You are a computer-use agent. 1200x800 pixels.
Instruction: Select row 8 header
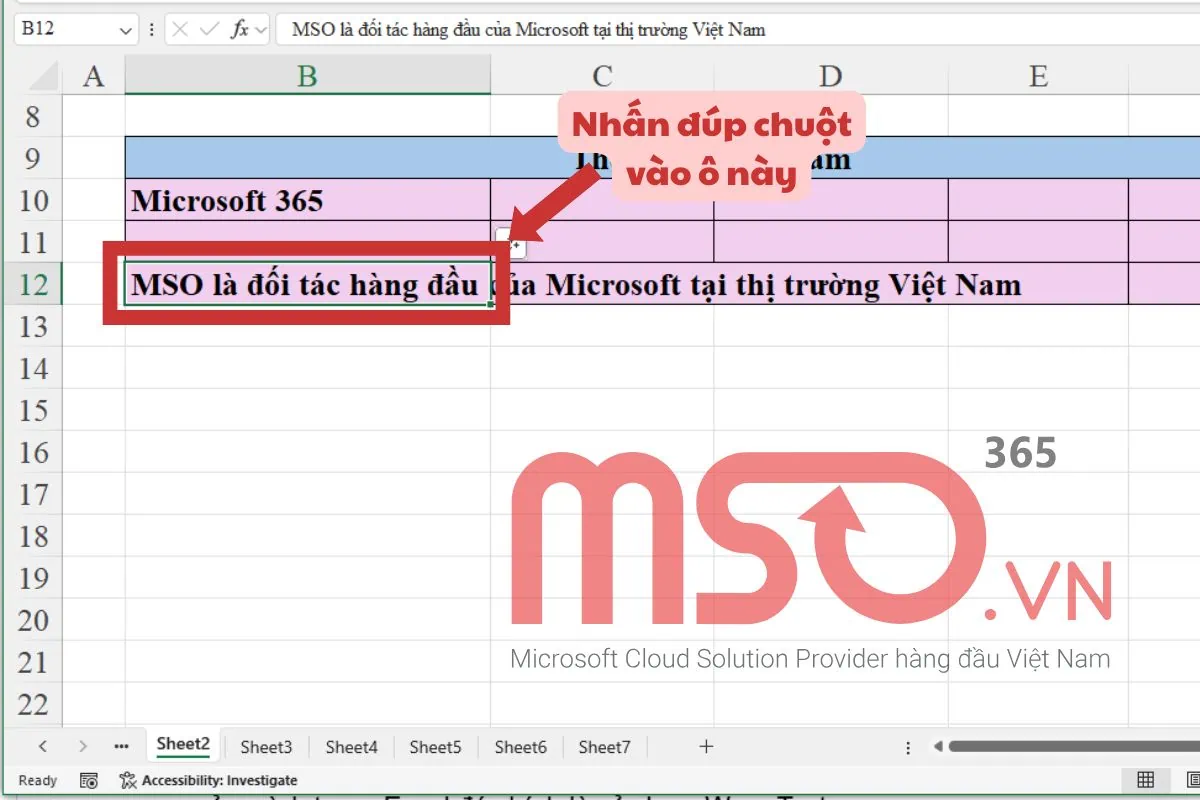[x=34, y=117]
